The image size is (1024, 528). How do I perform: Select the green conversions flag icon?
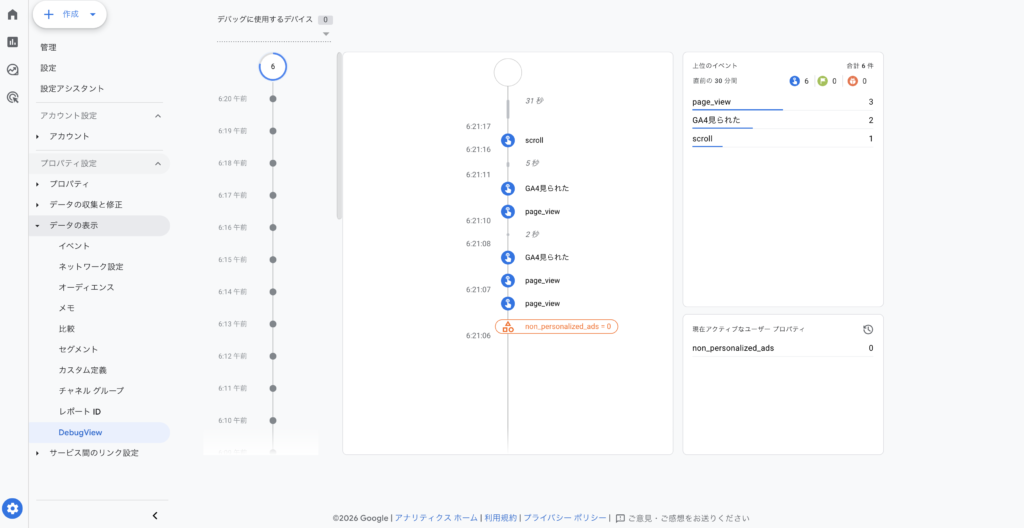click(822, 81)
